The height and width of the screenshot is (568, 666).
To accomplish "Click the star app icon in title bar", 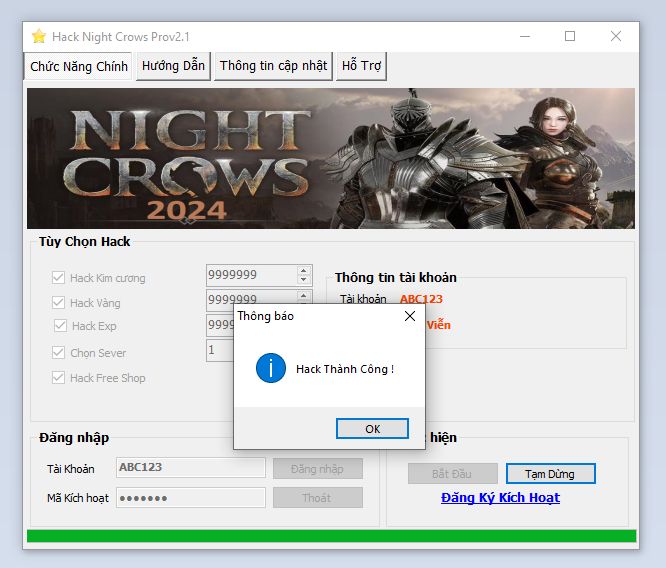I will pos(39,37).
